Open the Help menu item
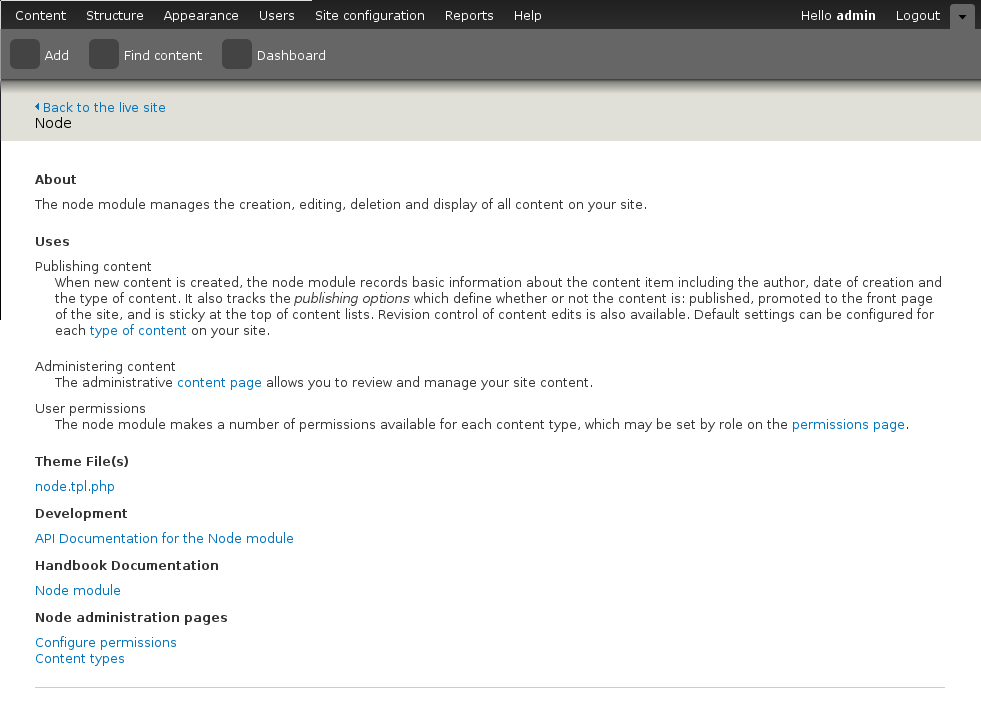981x708 pixels. [x=527, y=15]
